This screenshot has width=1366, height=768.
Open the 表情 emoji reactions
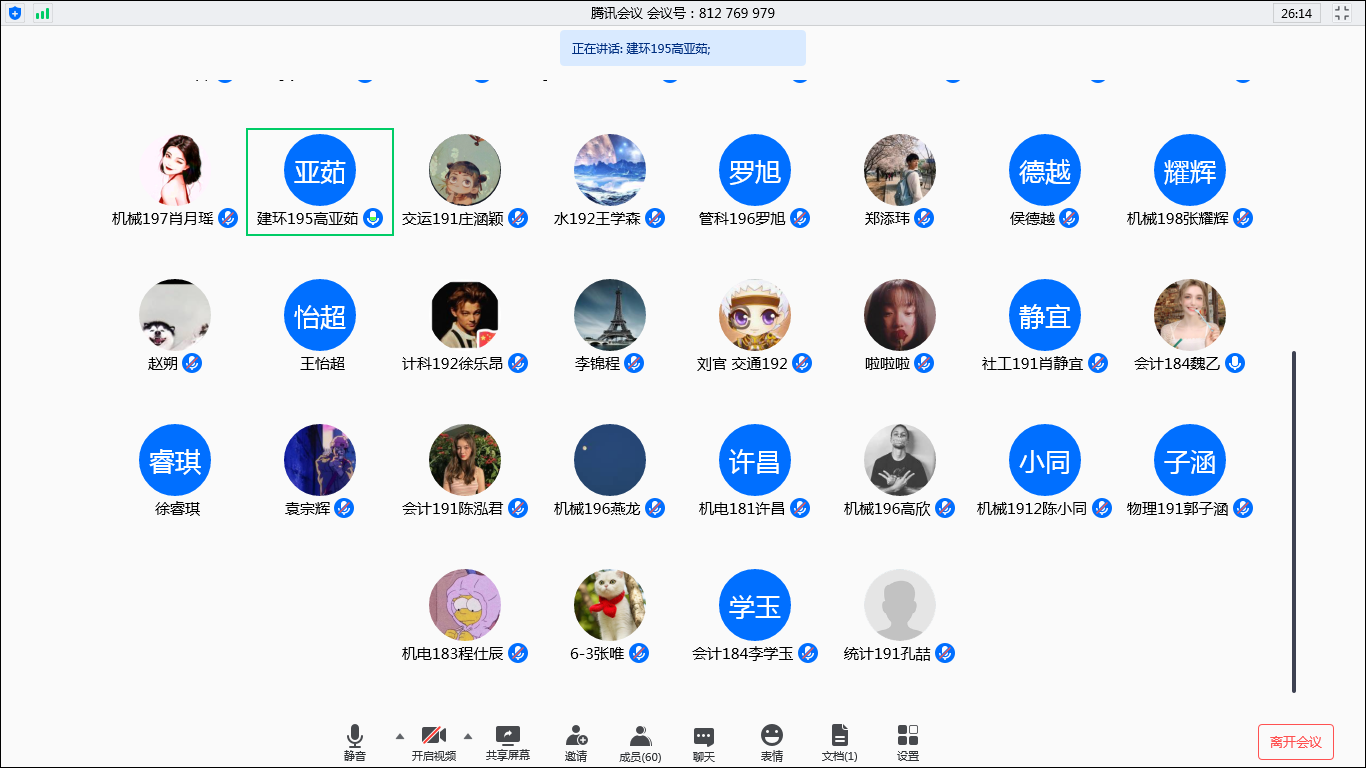click(x=771, y=742)
